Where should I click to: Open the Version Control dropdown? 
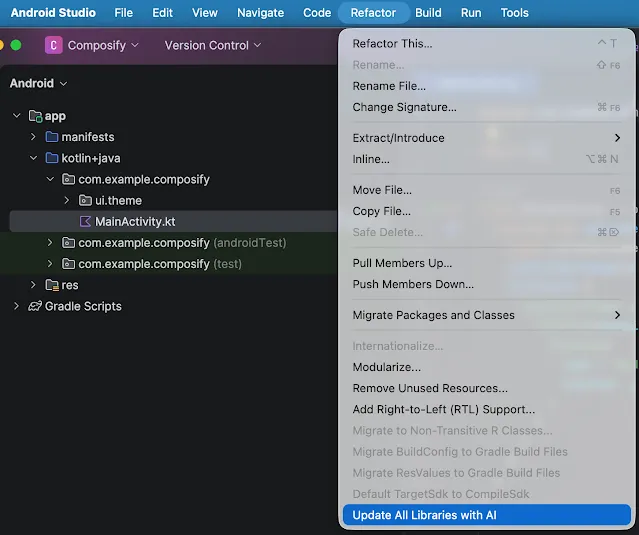pos(212,45)
